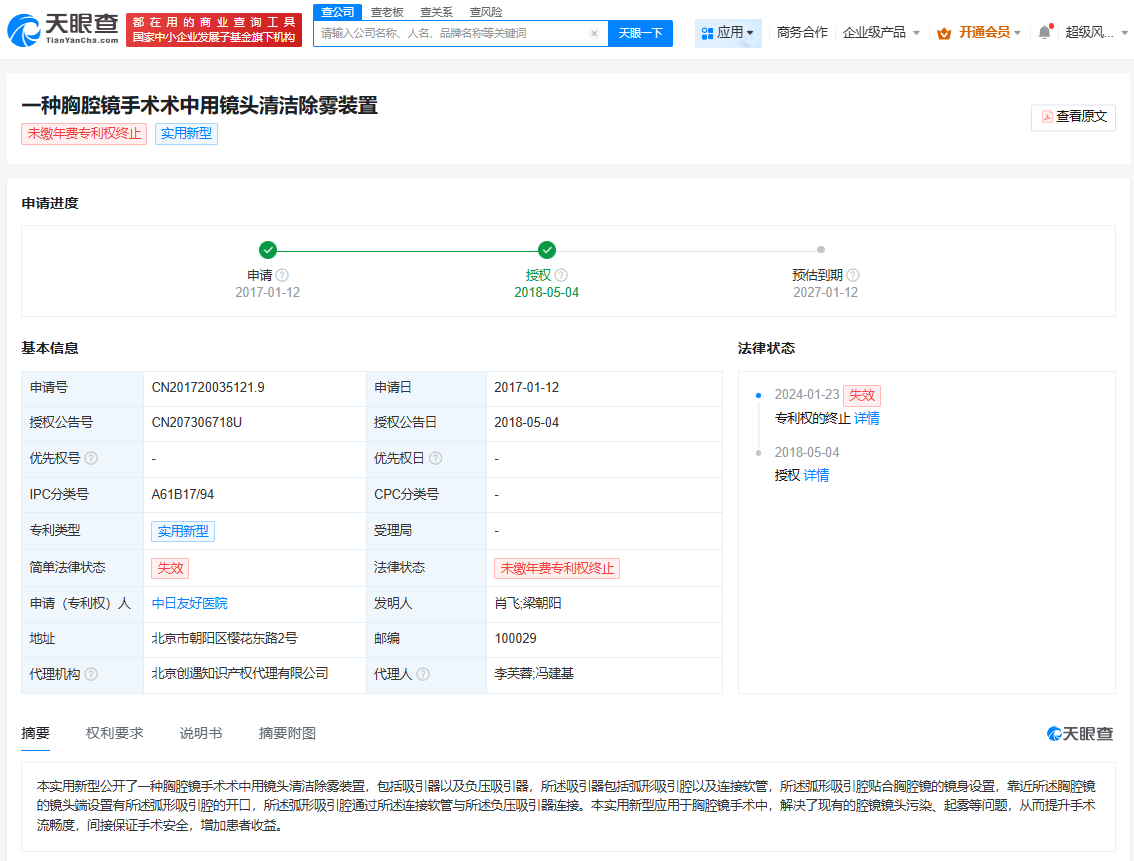Click the green 授权 node on the timeline
The image size is (1134, 861).
546,250
